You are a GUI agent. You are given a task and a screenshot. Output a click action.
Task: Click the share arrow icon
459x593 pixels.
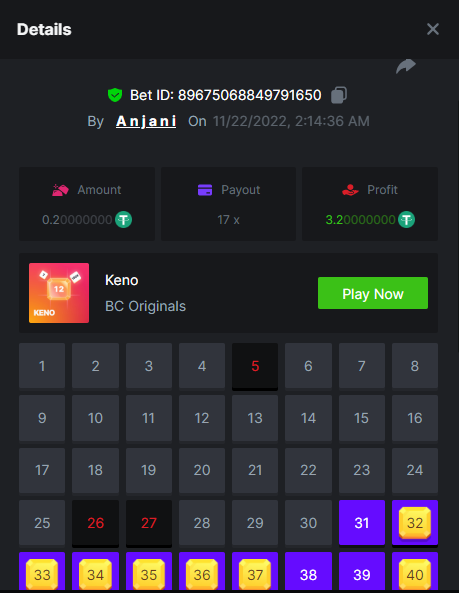tap(406, 66)
